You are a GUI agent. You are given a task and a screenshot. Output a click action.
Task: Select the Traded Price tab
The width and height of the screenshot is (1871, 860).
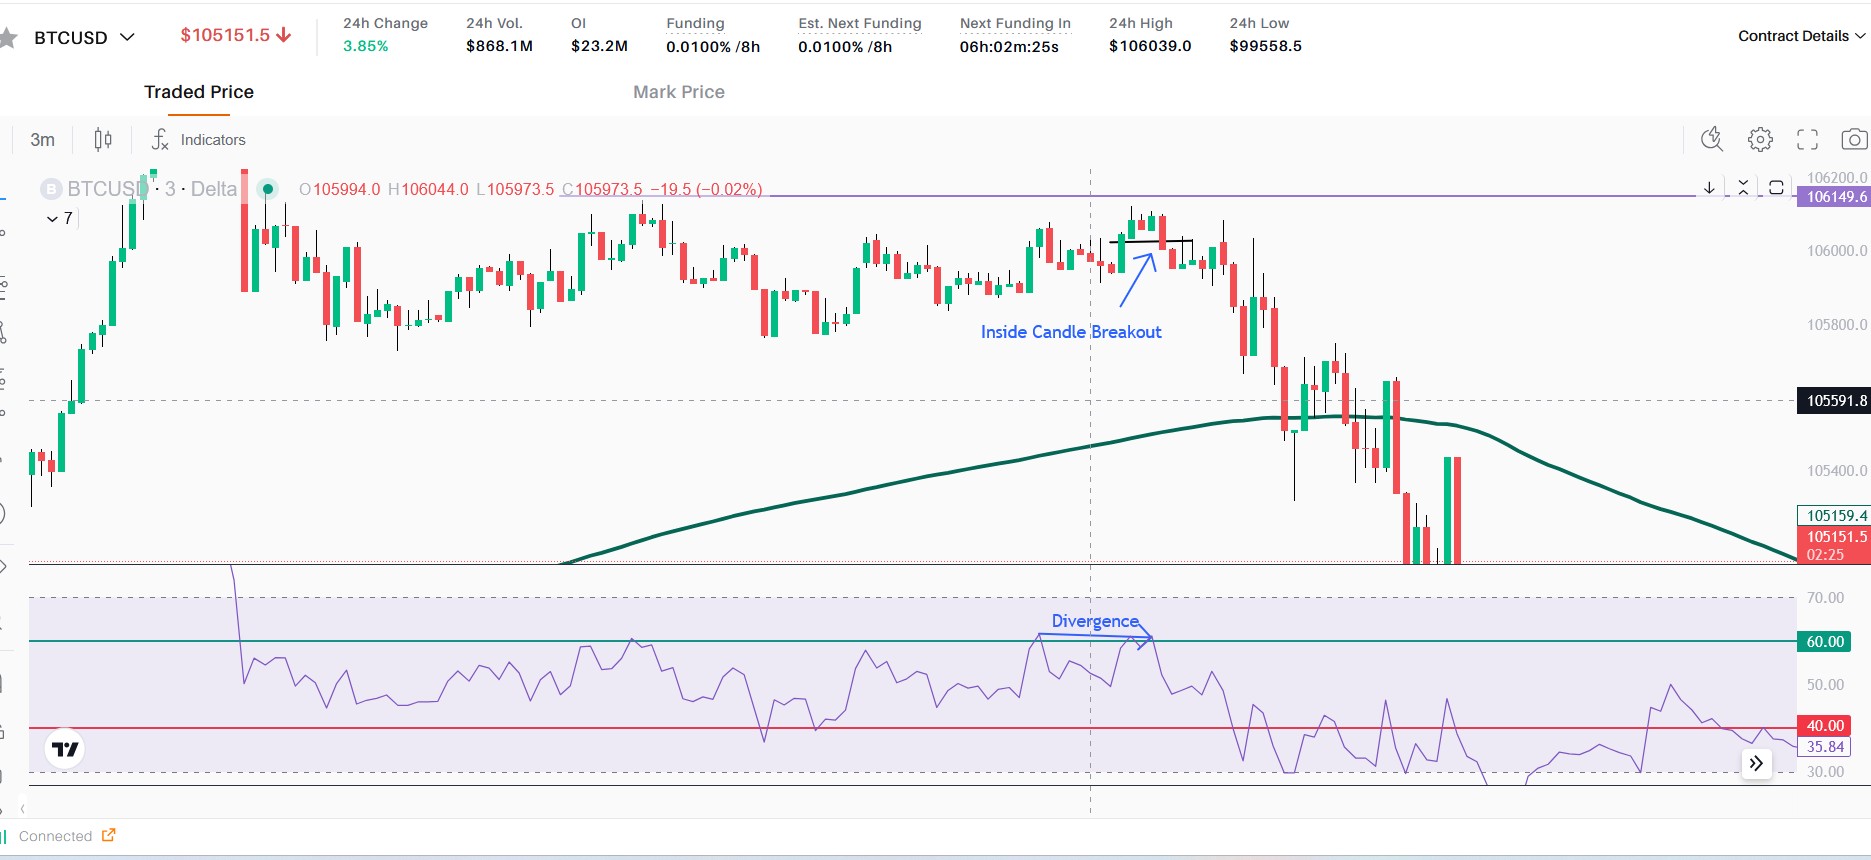click(199, 92)
